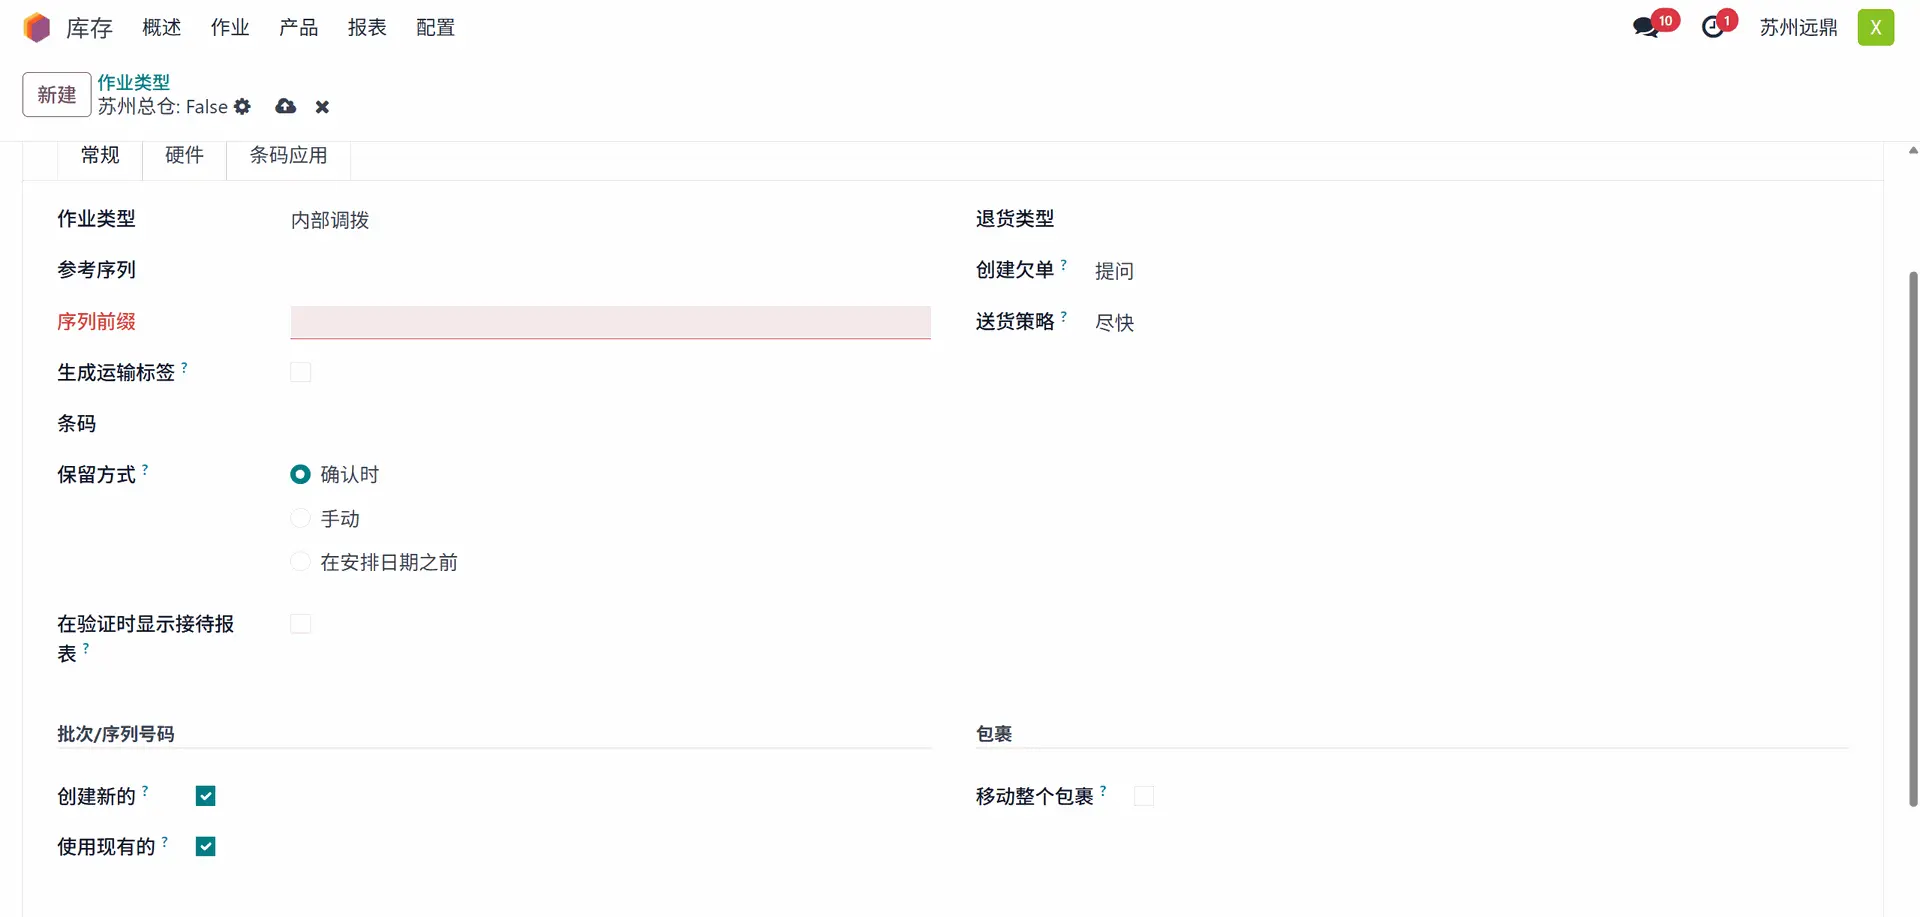This screenshot has height=917, width=1920.
Task: Open the 作业类型 dropdown showing 内部调拨
Action: (610, 220)
